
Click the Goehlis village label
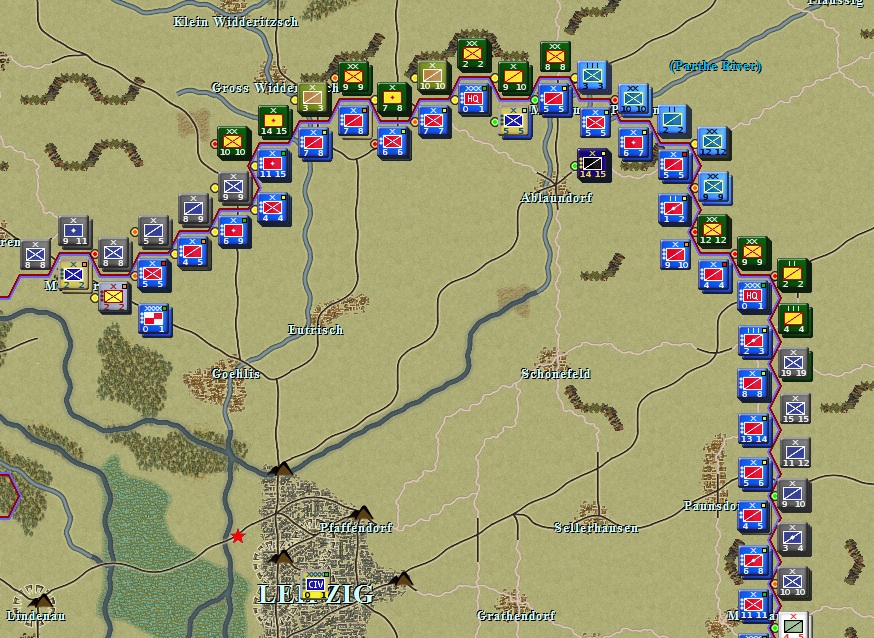[x=236, y=373]
